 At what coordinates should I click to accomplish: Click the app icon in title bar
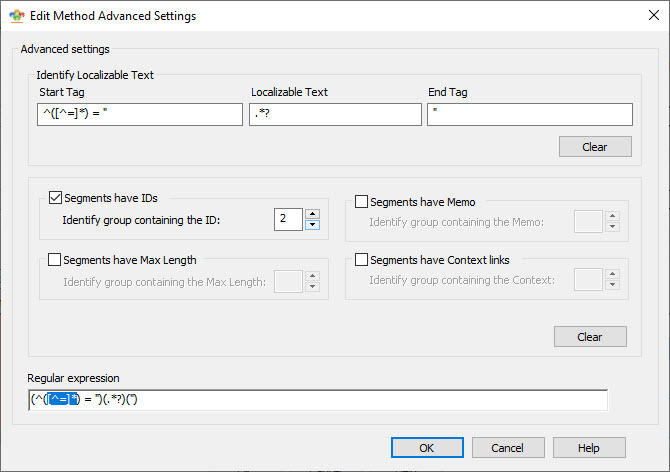pos(17,16)
